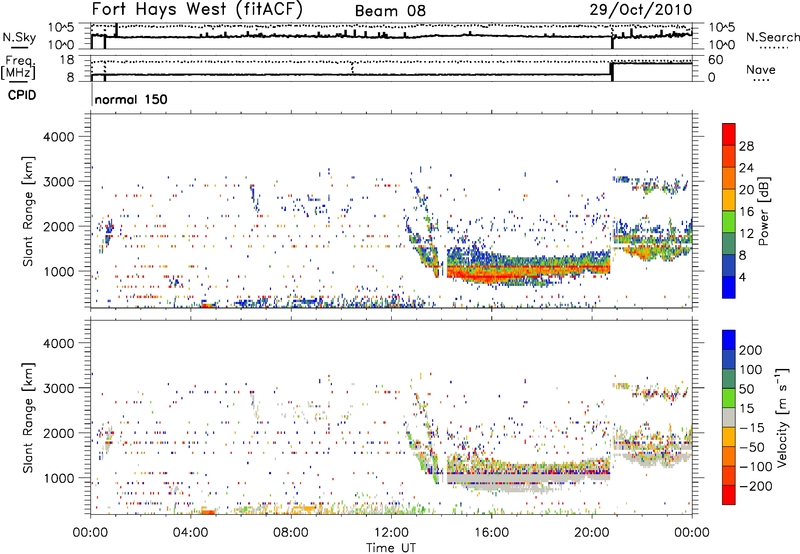The image size is (800, 554).
Task: Click the '2000' tick on the velocity panel
Action: click(58, 433)
